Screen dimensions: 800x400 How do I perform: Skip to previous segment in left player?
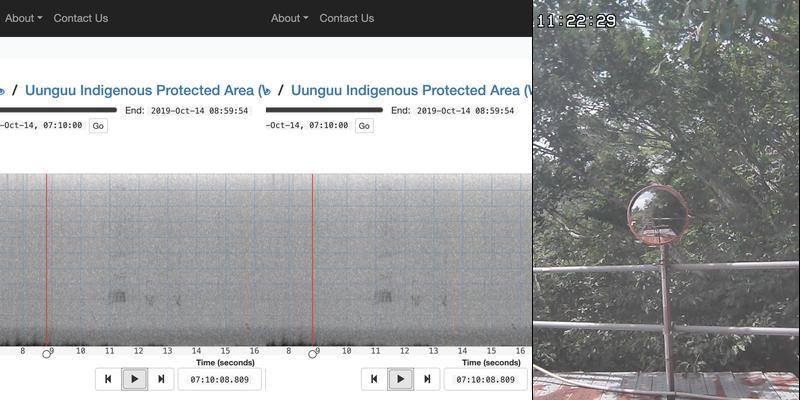(108, 379)
